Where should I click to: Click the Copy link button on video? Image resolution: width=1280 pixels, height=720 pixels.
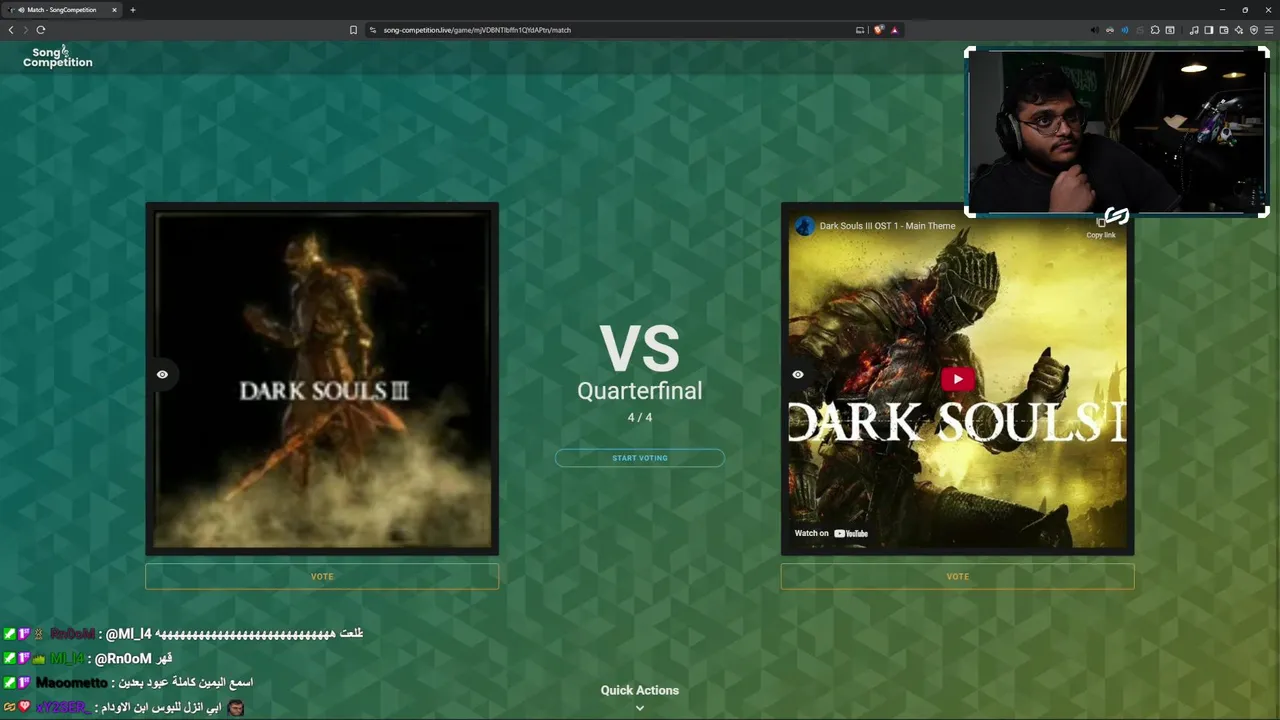pyautogui.click(x=1101, y=227)
